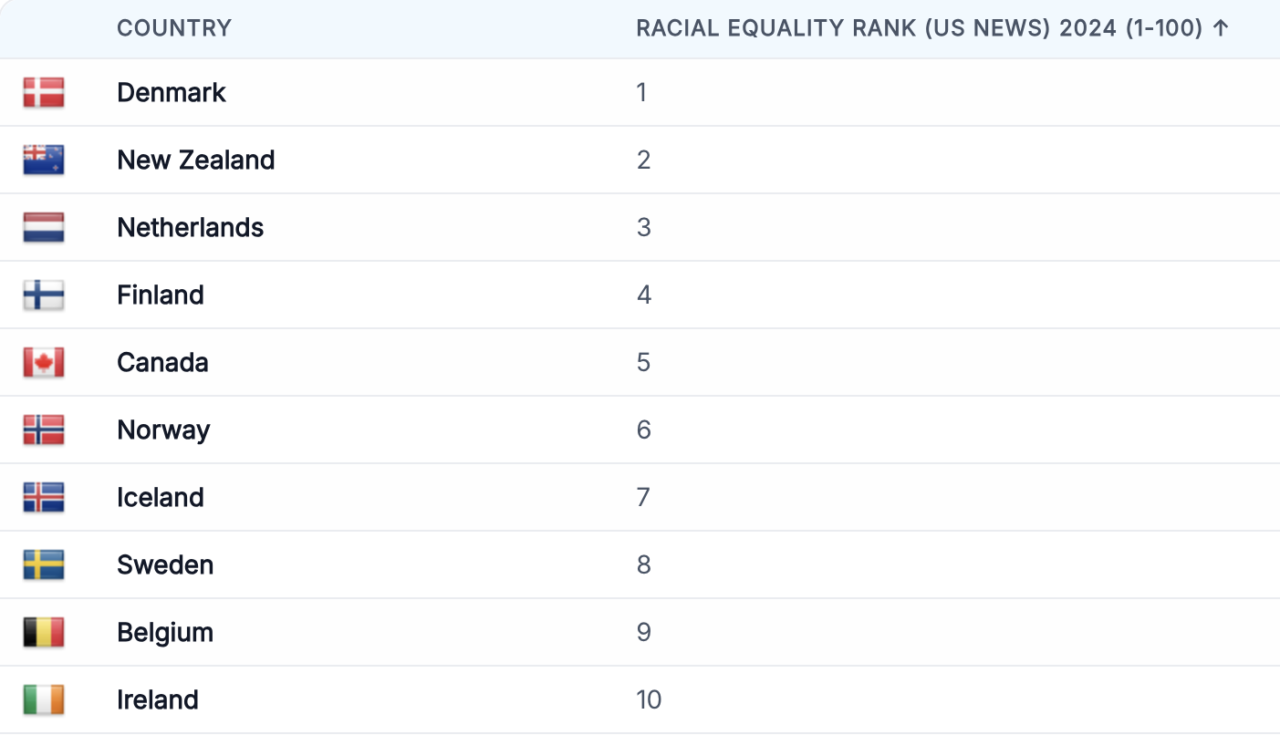Sort by Racial Equality Rank column header
This screenshot has width=1280, height=735.
coord(919,28)
